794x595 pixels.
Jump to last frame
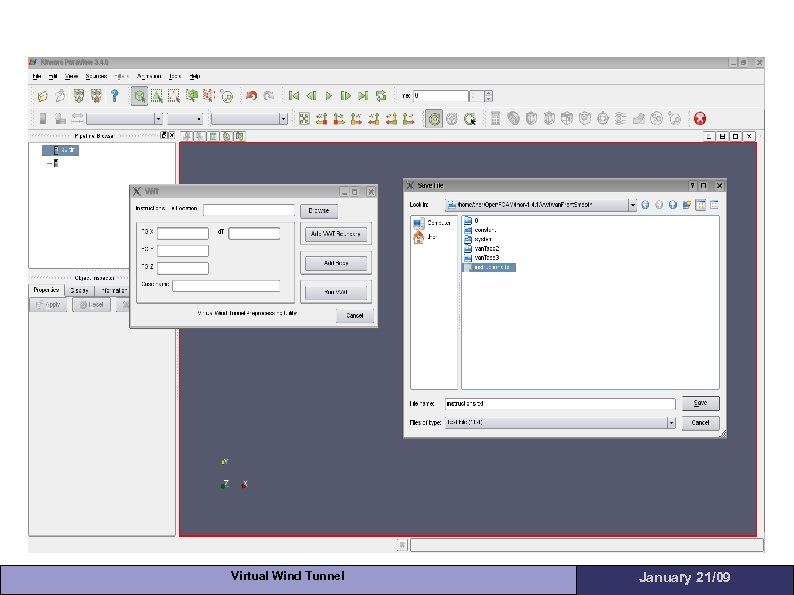tap(363, 96)
